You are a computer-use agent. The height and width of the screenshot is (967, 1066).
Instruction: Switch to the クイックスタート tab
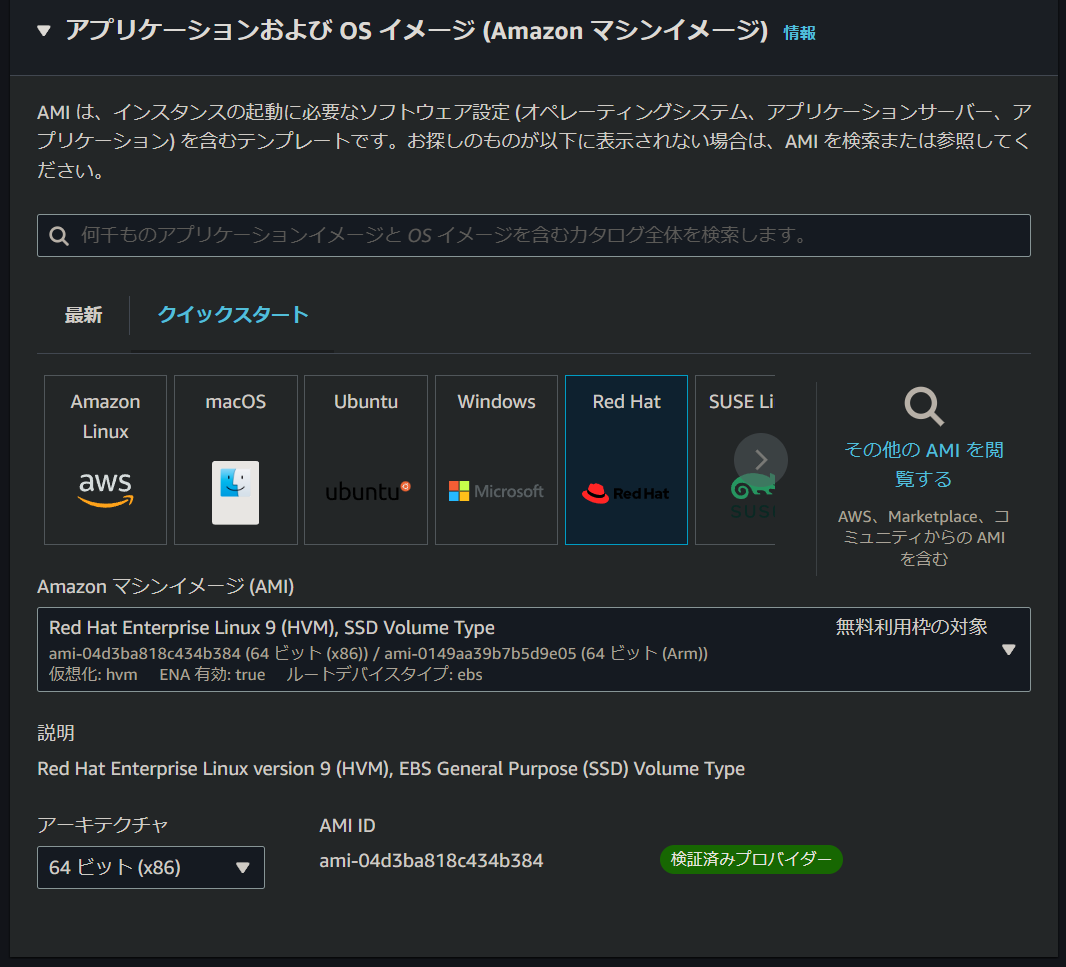233,314
